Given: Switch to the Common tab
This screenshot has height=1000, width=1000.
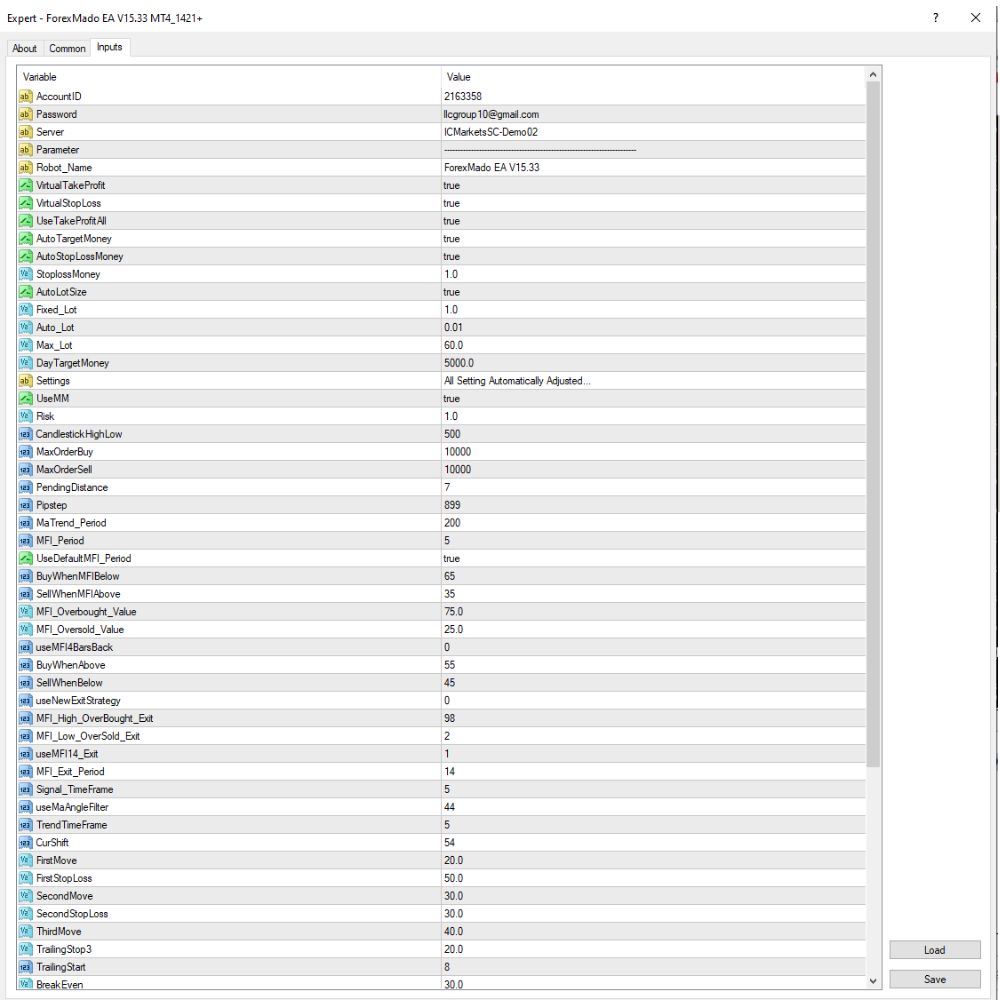Looking at the screenshot, I should coord(67,48).
